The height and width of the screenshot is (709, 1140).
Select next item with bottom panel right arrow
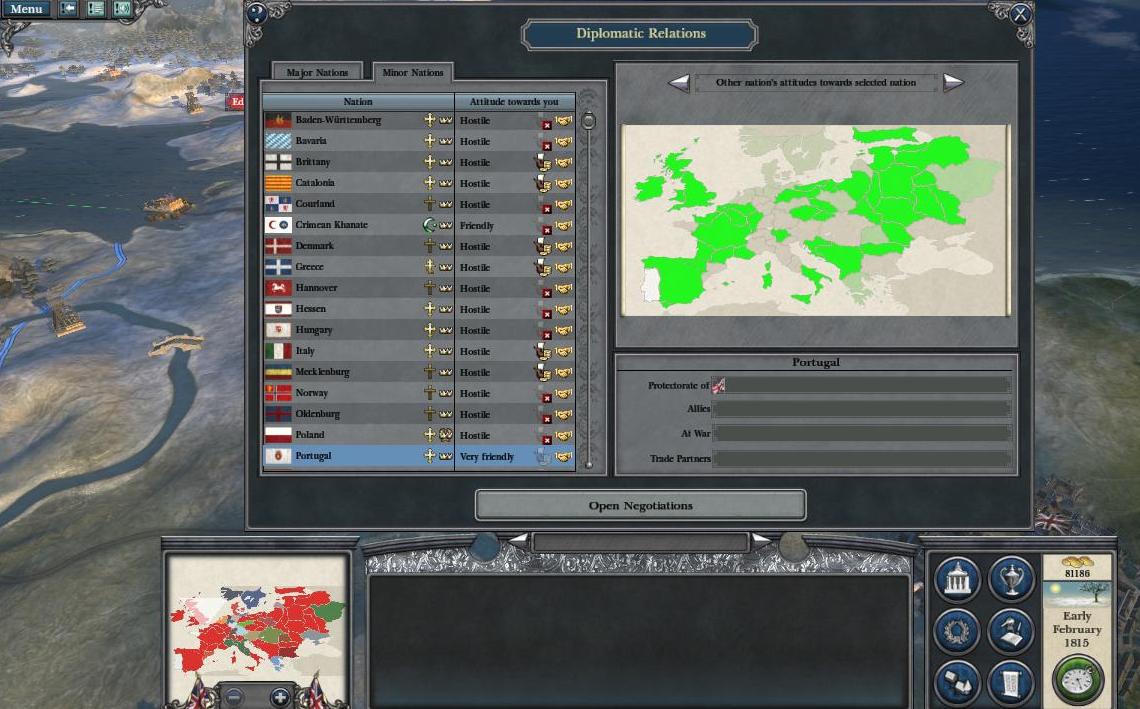point(761,540)
